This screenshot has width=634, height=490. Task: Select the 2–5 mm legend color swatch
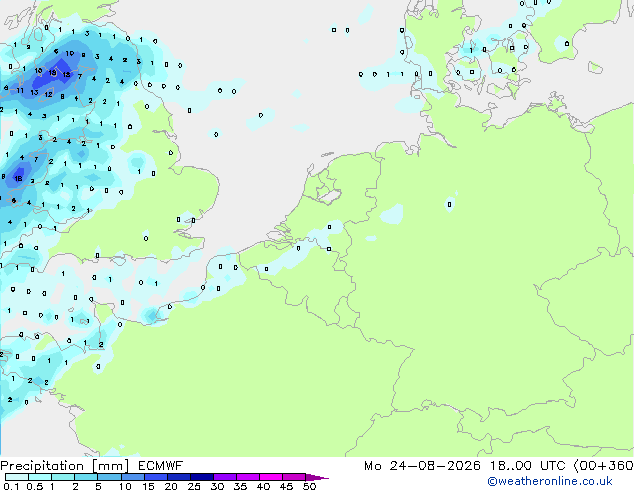pos(86,477)
